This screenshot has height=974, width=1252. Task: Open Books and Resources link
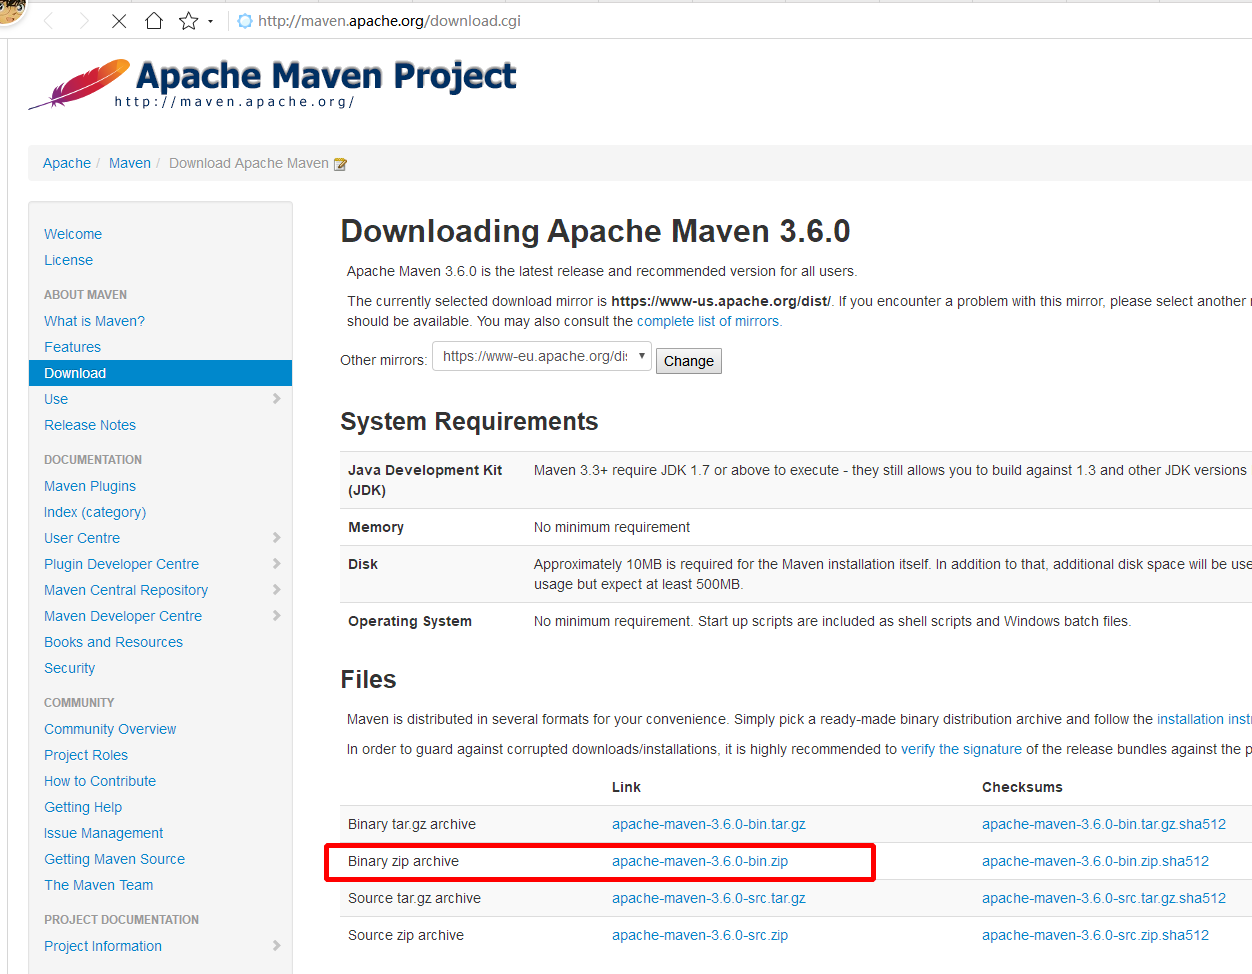113,642
